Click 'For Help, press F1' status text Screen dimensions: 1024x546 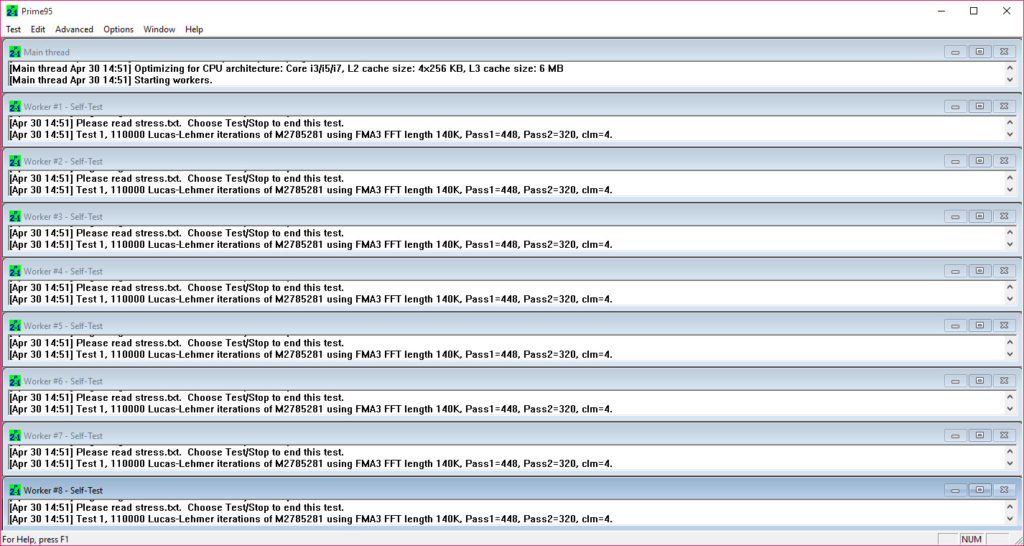pyautogui.click(x=36, y=539)
